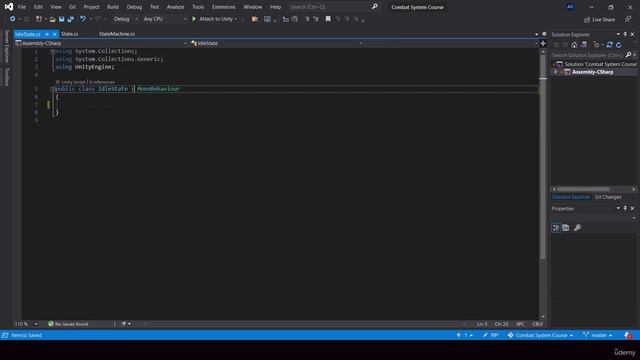Switch to the IdleState.cs tab

(28, 34)
